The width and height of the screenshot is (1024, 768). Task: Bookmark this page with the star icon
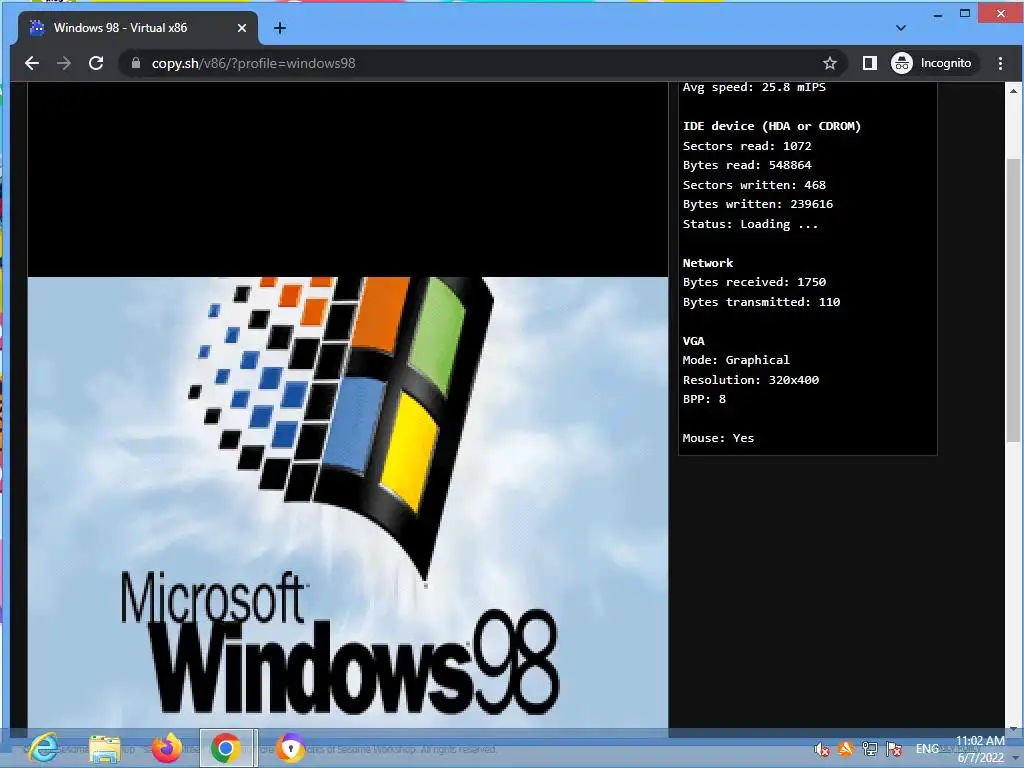pos(829,63)
